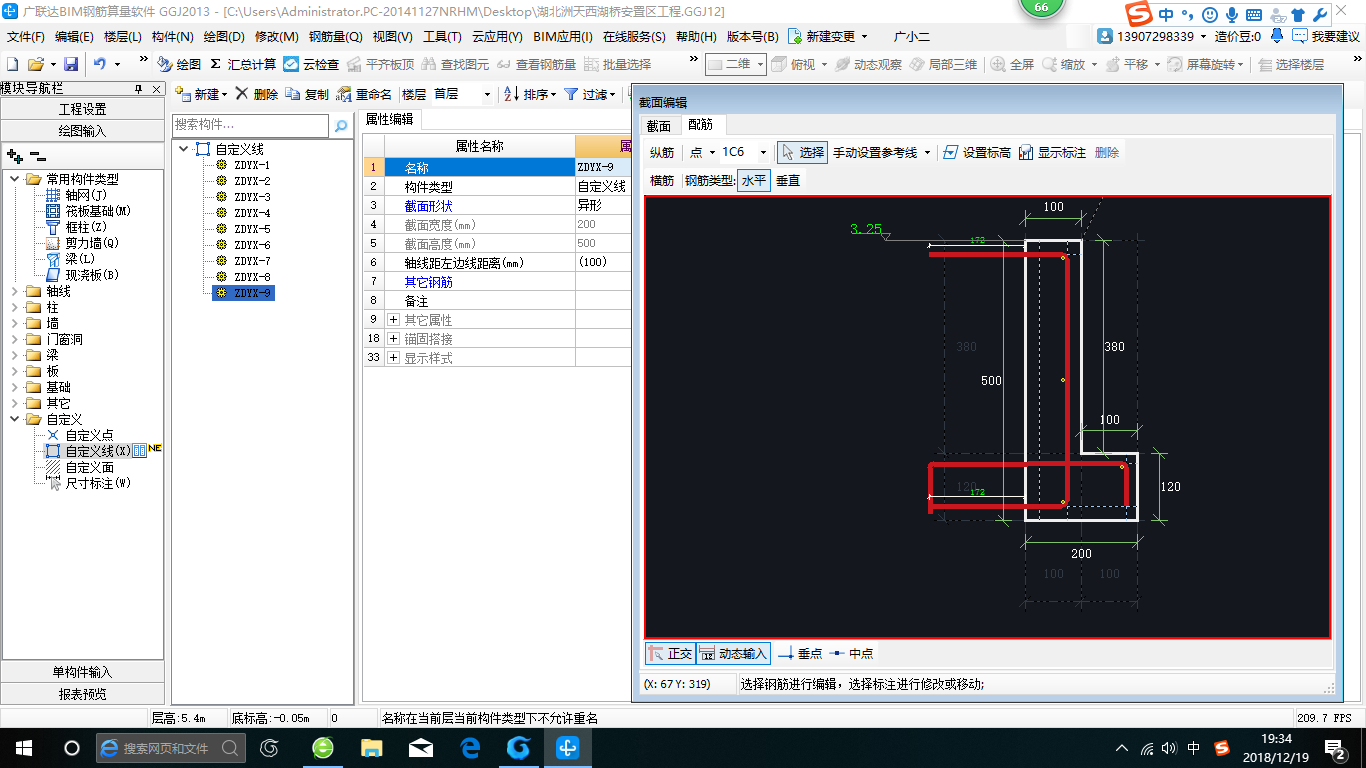Select 尺寸标注(W) tree item

(x=97, y=483)
